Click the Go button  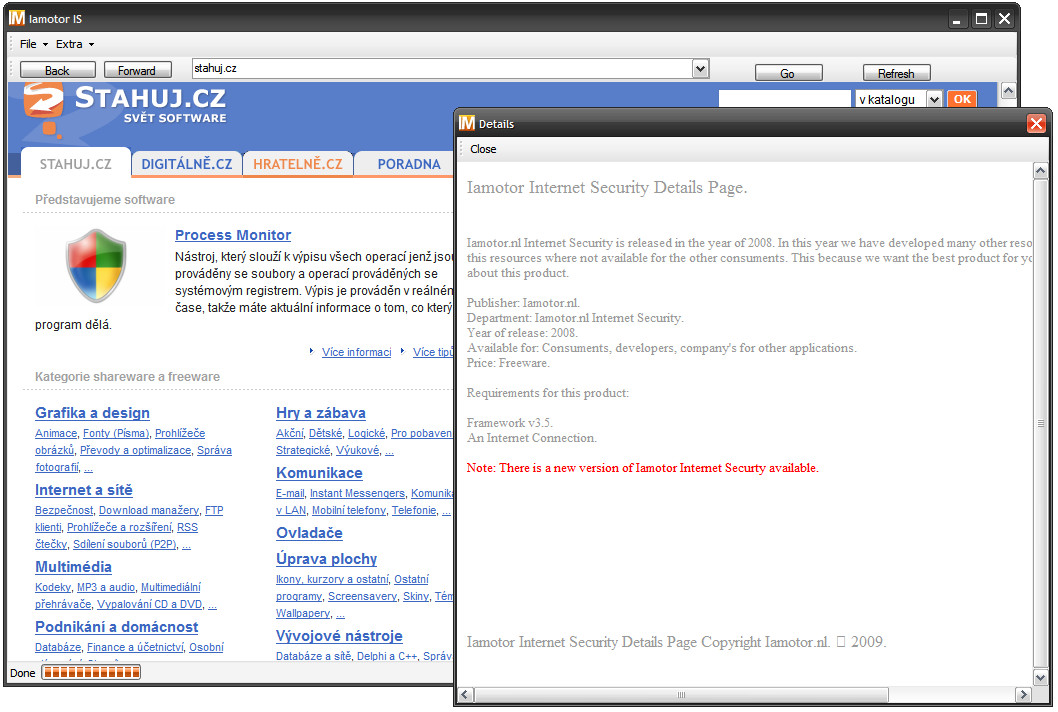coord(788,73)
